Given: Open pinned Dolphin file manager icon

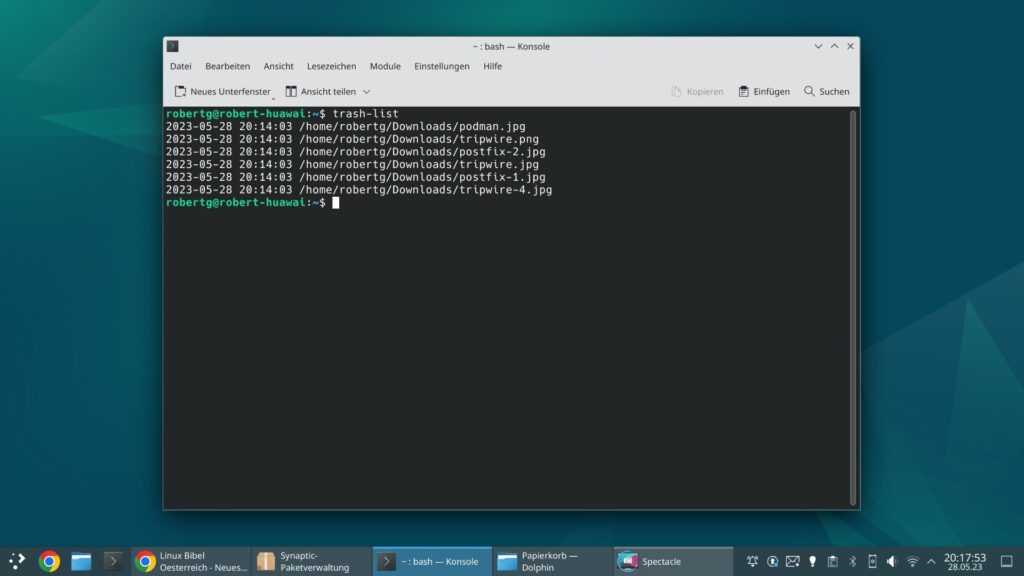Looking at the screenshot, I should [x=81, y=561].
